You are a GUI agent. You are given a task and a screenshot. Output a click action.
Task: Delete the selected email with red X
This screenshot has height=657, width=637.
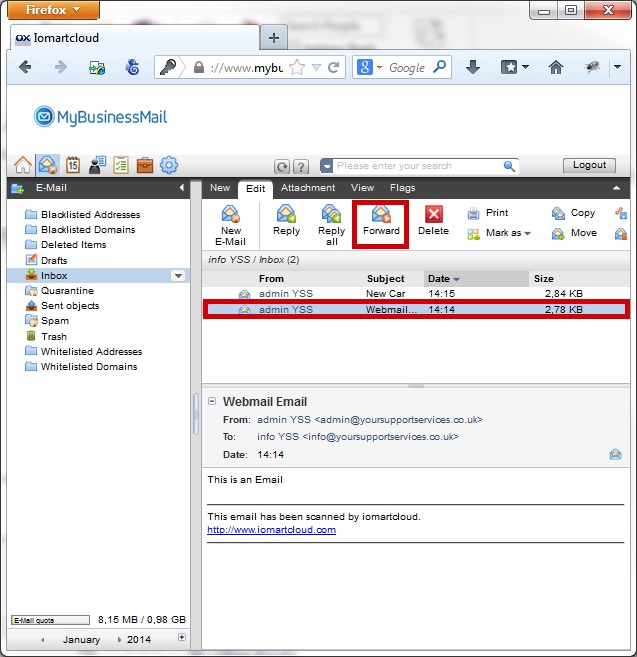point(433,221)
